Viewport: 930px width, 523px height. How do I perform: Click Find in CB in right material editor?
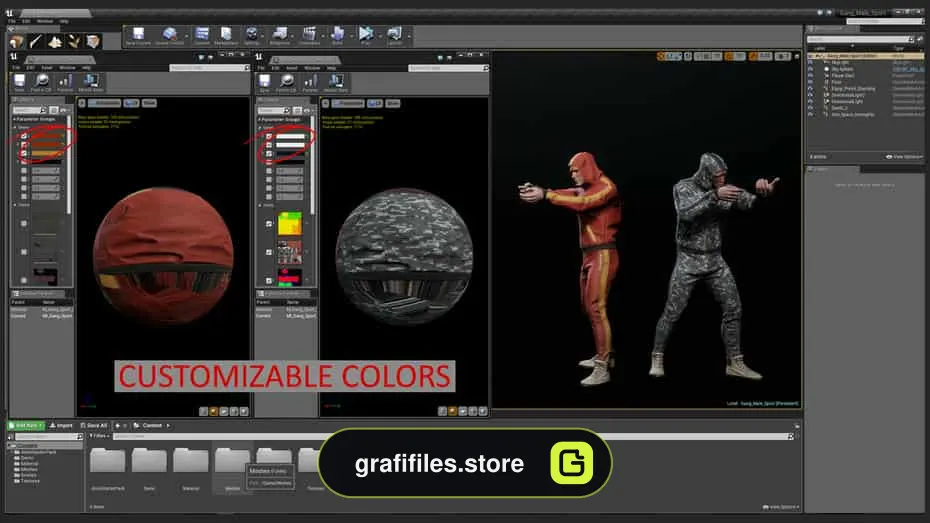click(286, 82)
